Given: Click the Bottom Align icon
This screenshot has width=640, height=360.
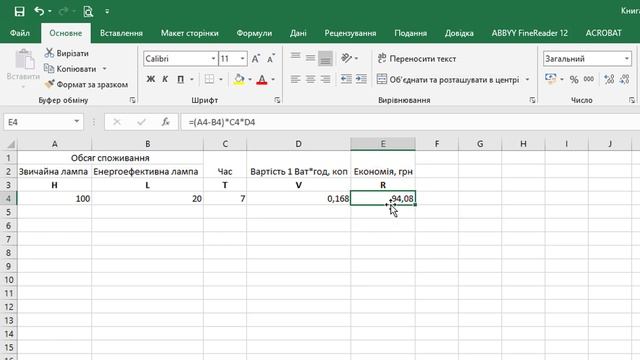Looking at the screenshot, I should [325, 58].
